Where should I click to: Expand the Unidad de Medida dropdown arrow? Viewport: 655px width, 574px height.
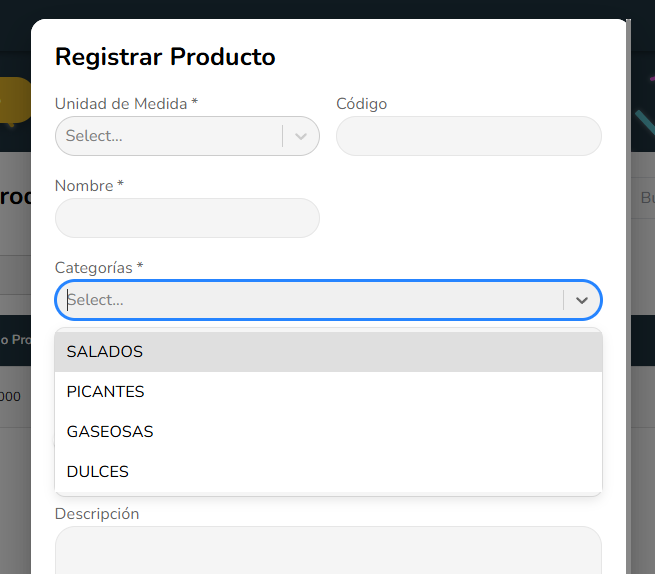(x=301, y=136)
